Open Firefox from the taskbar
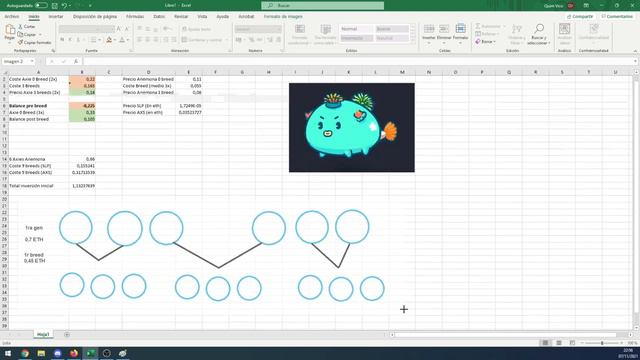Screen dimensions: 640x360 74,353
